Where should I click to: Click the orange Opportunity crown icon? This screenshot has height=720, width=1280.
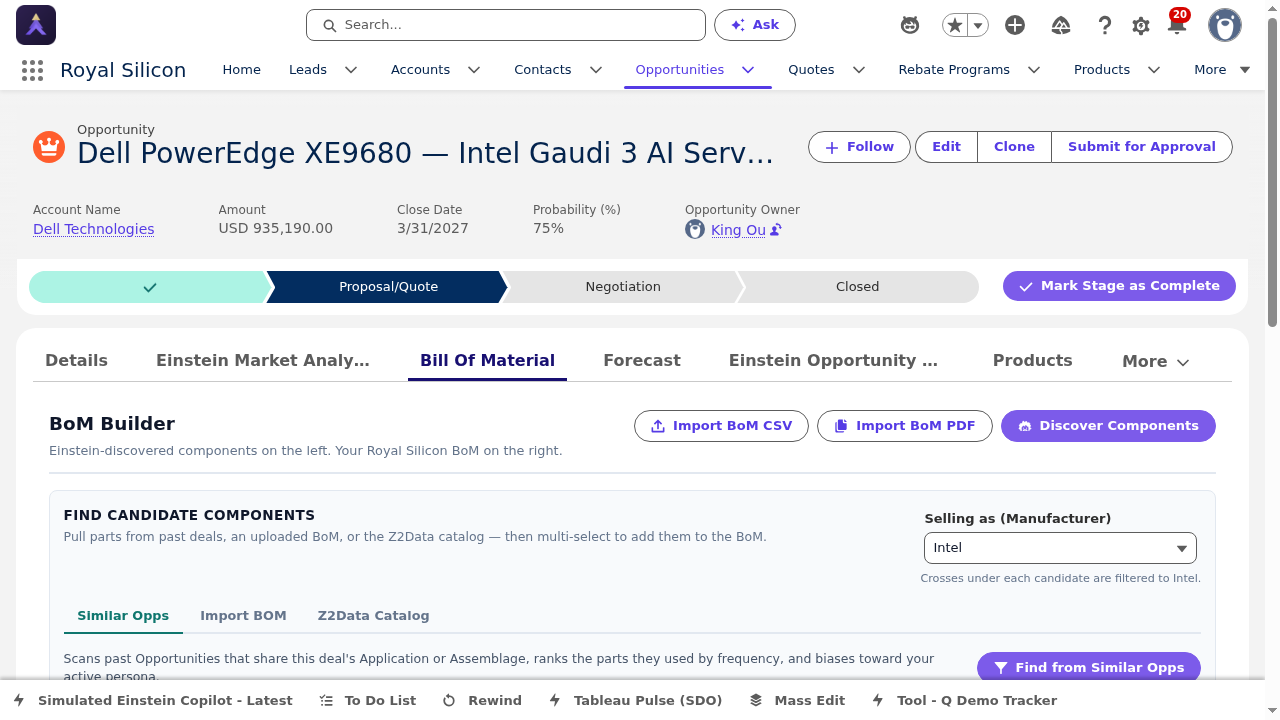pyautogui.click(x=49, y=147)
